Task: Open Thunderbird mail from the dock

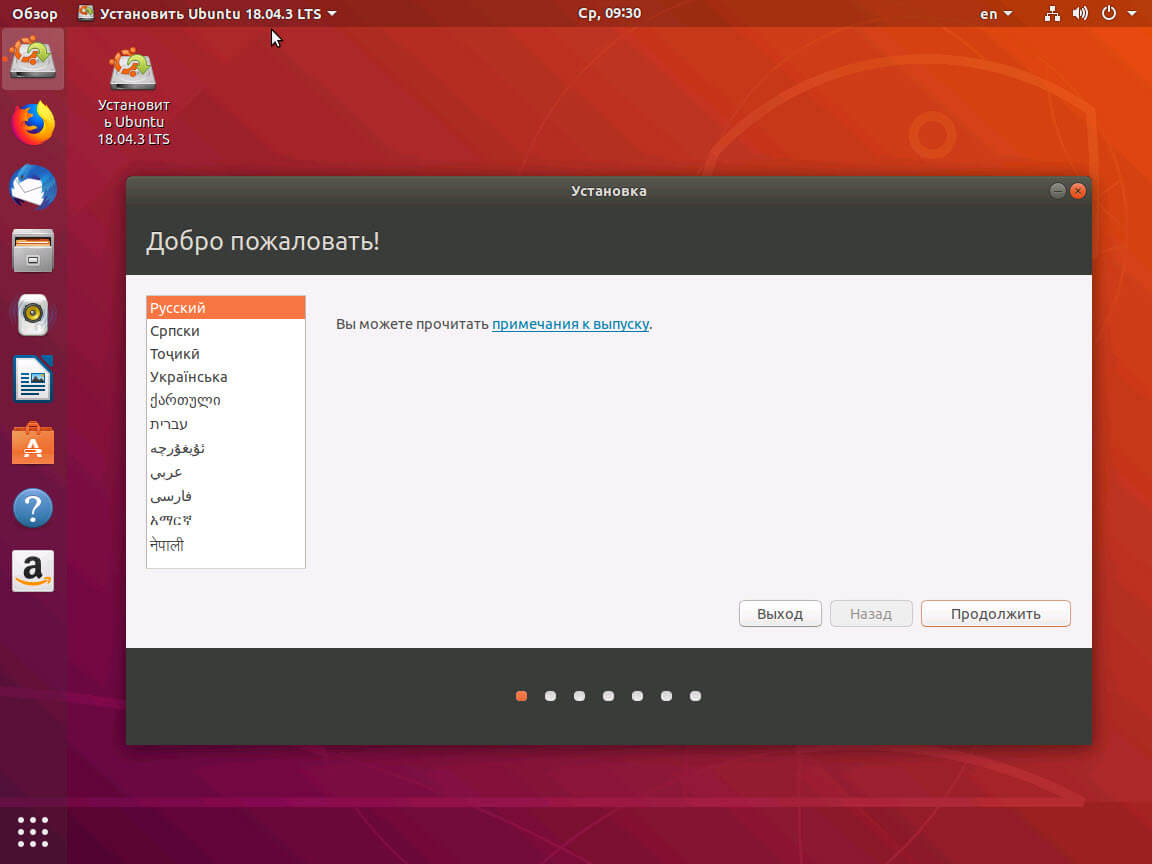Action: pyautogui.click(x=33, y=187)
